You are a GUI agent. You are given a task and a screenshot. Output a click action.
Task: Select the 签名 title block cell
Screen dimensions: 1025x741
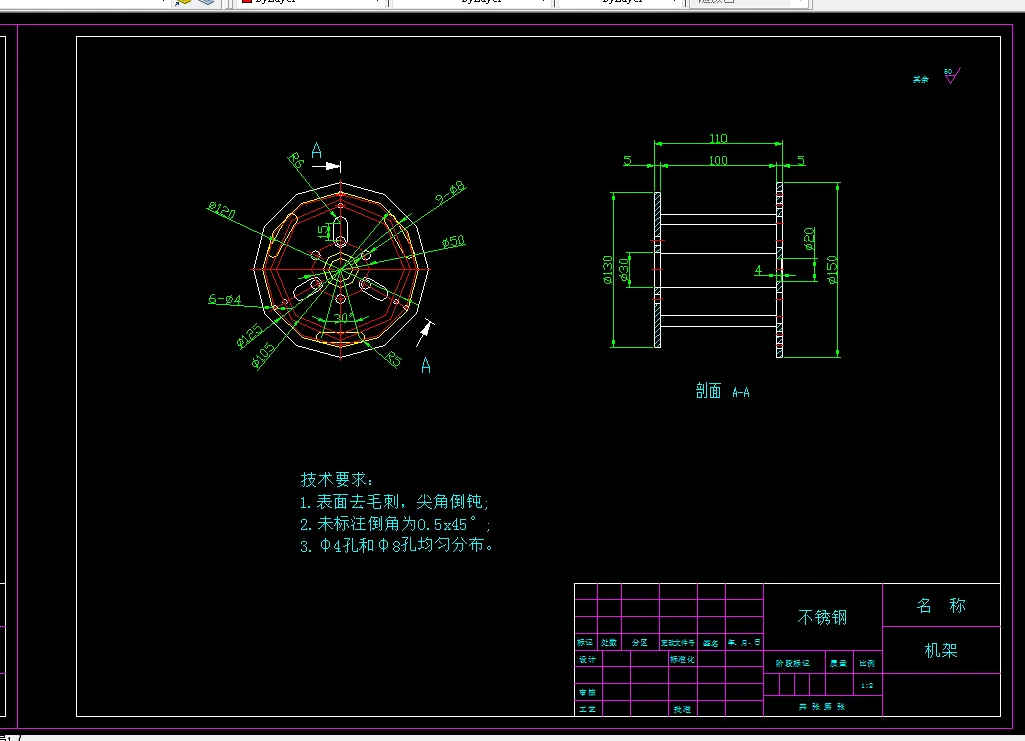tap(711, 643)
